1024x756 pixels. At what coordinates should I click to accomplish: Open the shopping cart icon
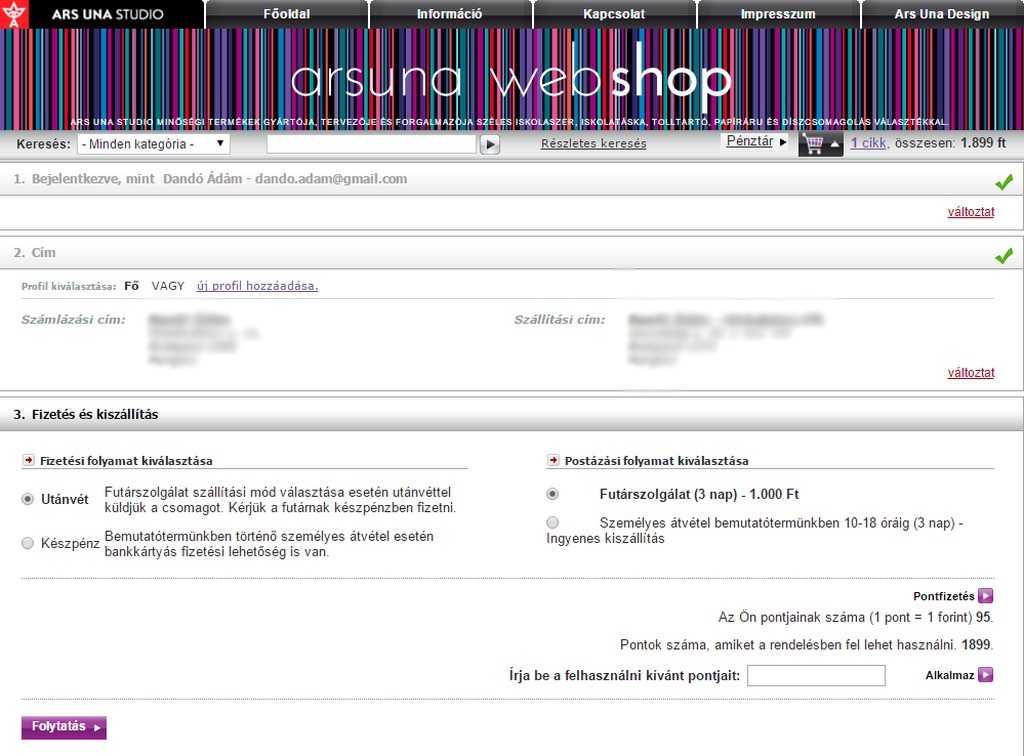pos(812,144)
